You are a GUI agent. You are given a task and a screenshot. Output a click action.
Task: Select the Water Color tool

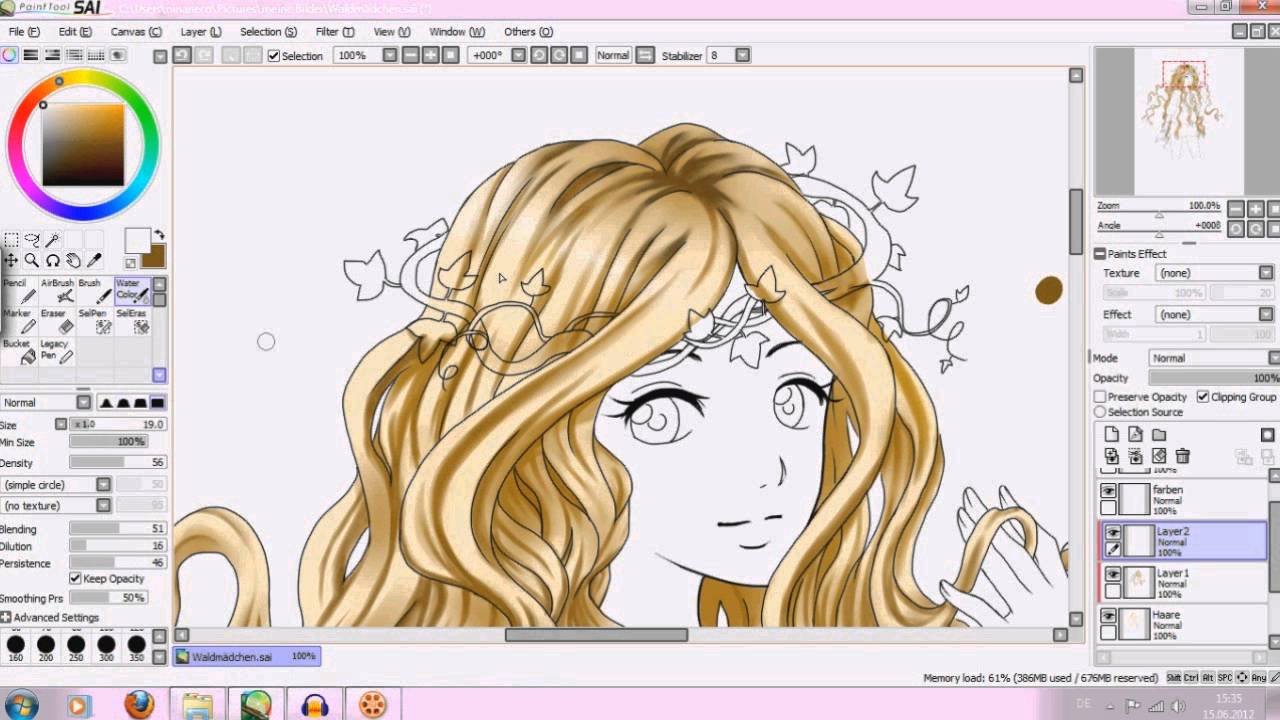pos(131,291)
